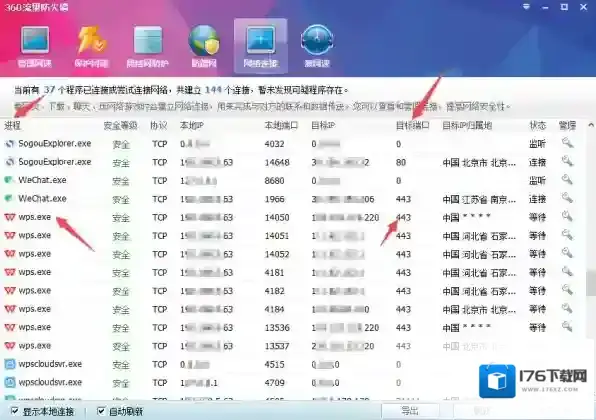The image size is (596, 420).
Task: Click the 中国 北京市 location in SogouExplorer row
Action: [x=479, y=163]
